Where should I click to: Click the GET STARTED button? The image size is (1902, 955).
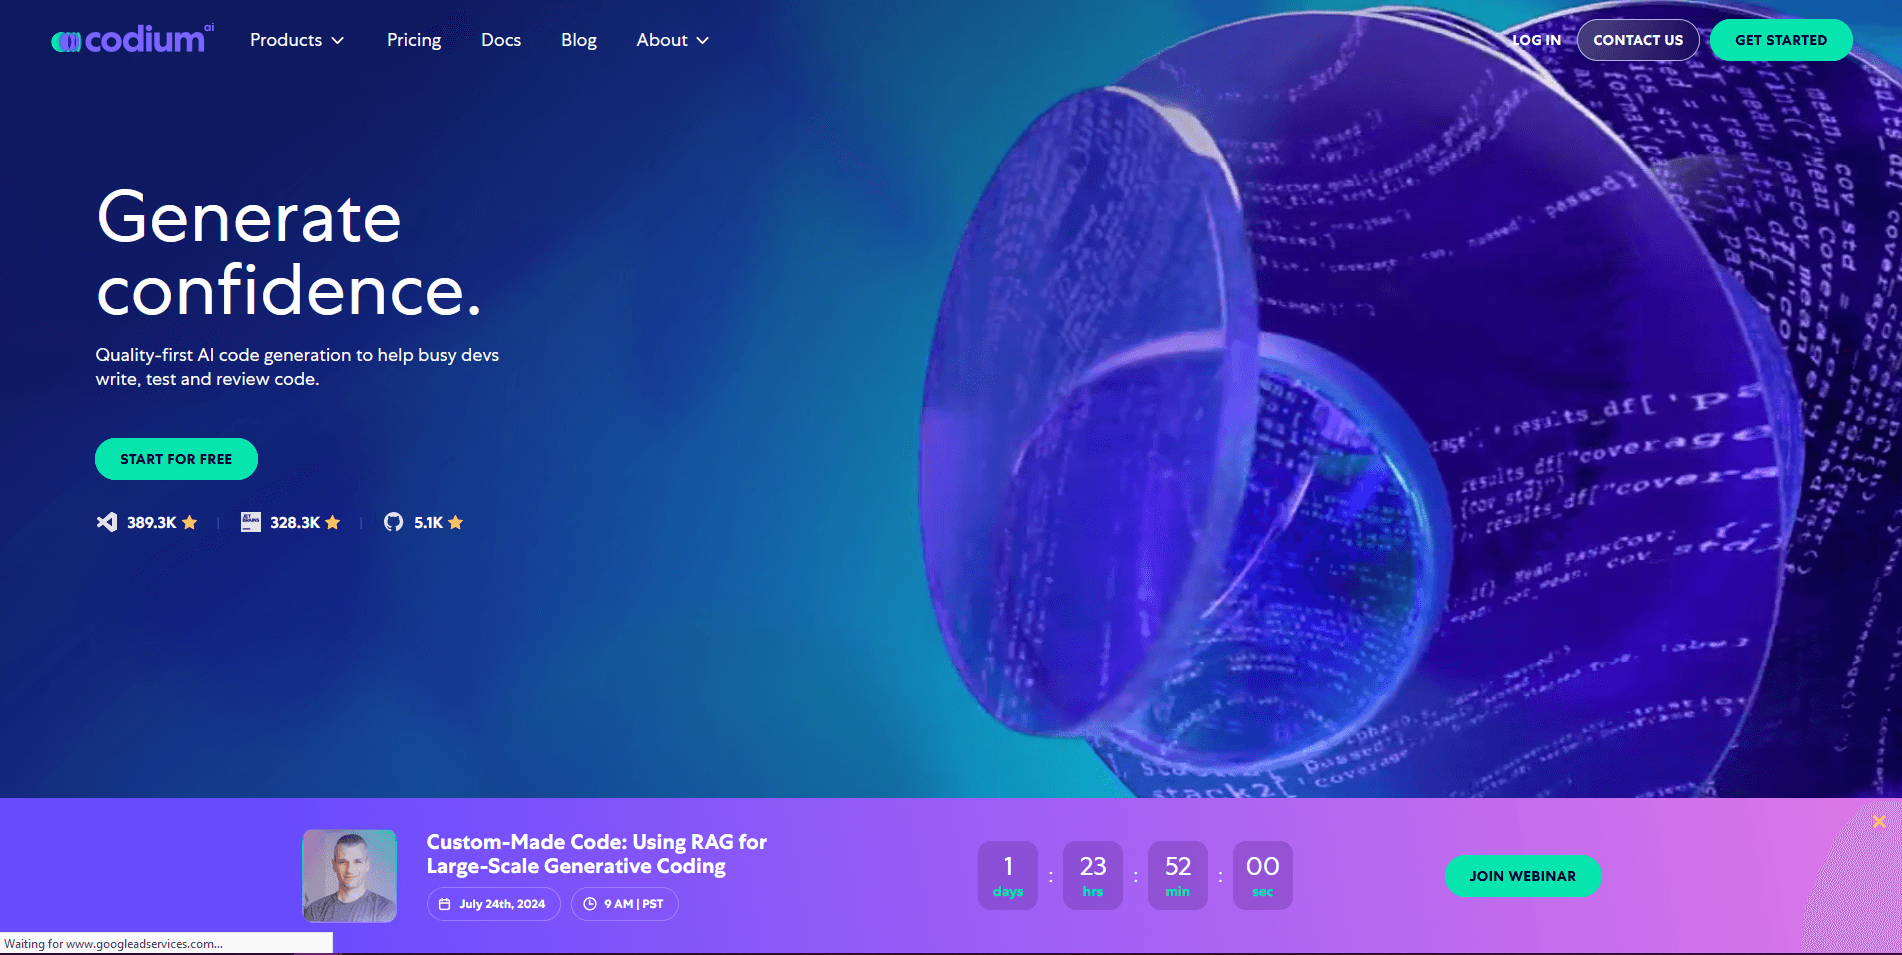point(1781,40)
